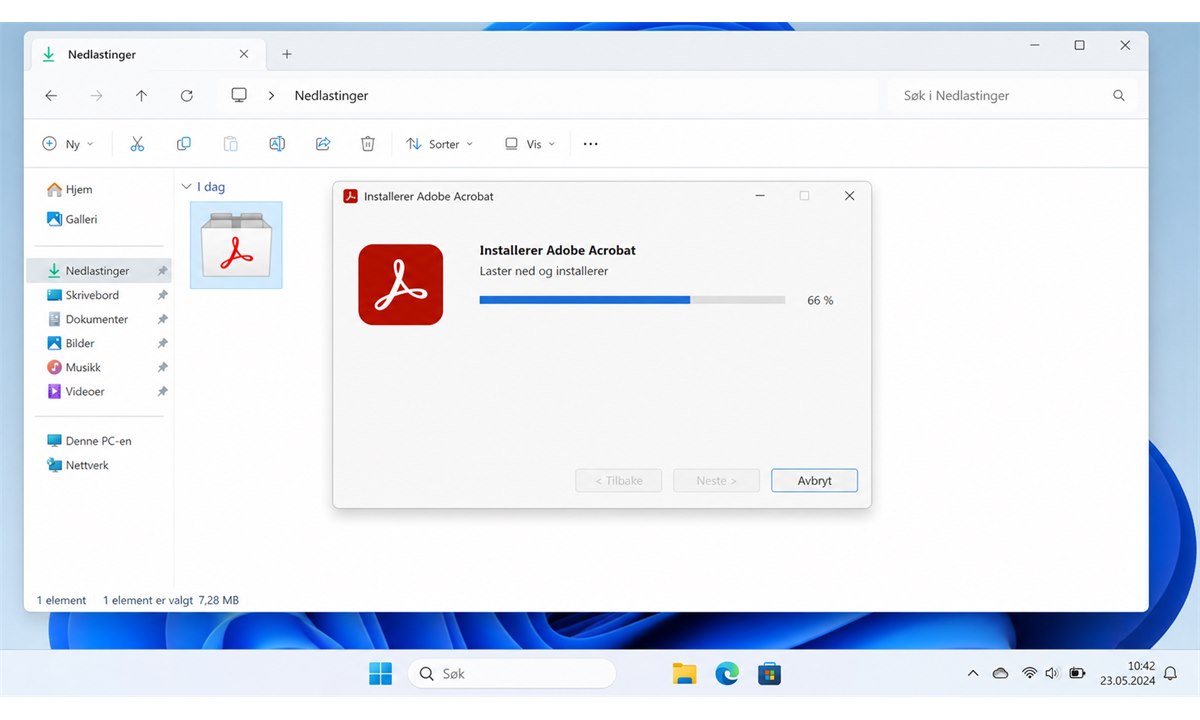This screenshot has height=720, width=1200.
Task: Select the Acrobat installer file thumbnail
Action: (x=236, y=245)
